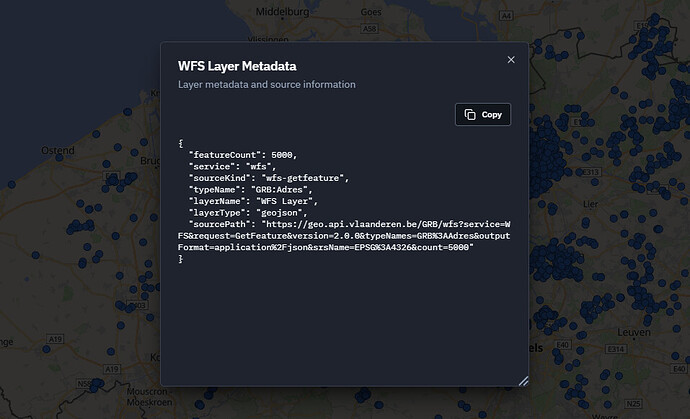Click the Middelburg label on map
The width and height of the screenshot is (690, 419).
[x=283, y=12]
